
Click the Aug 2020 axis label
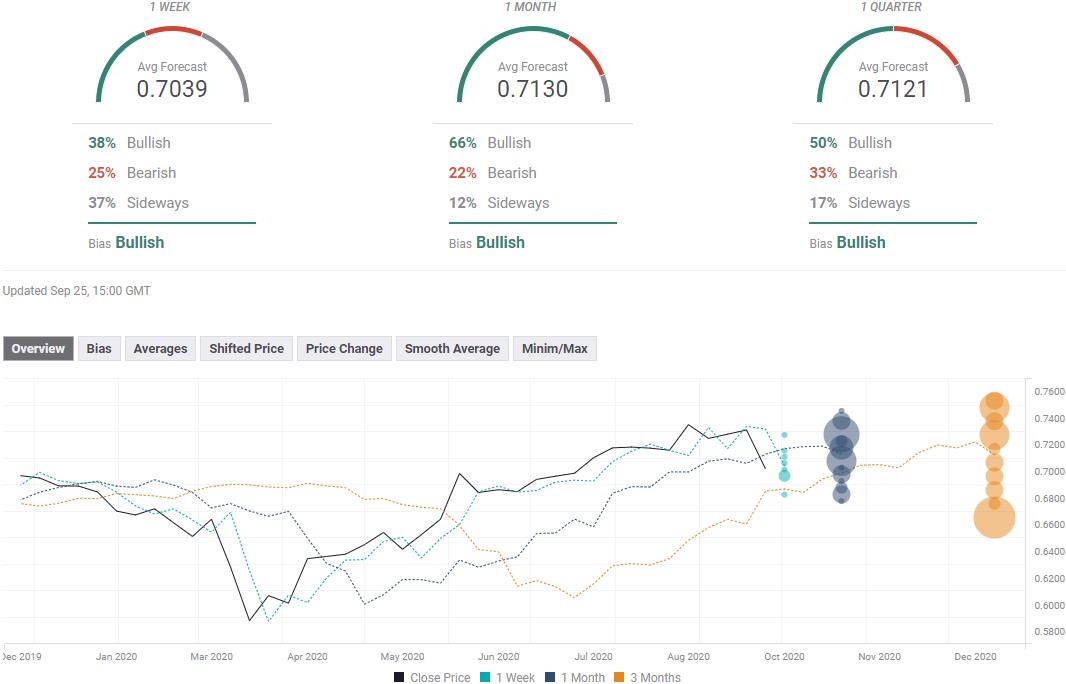688,657
